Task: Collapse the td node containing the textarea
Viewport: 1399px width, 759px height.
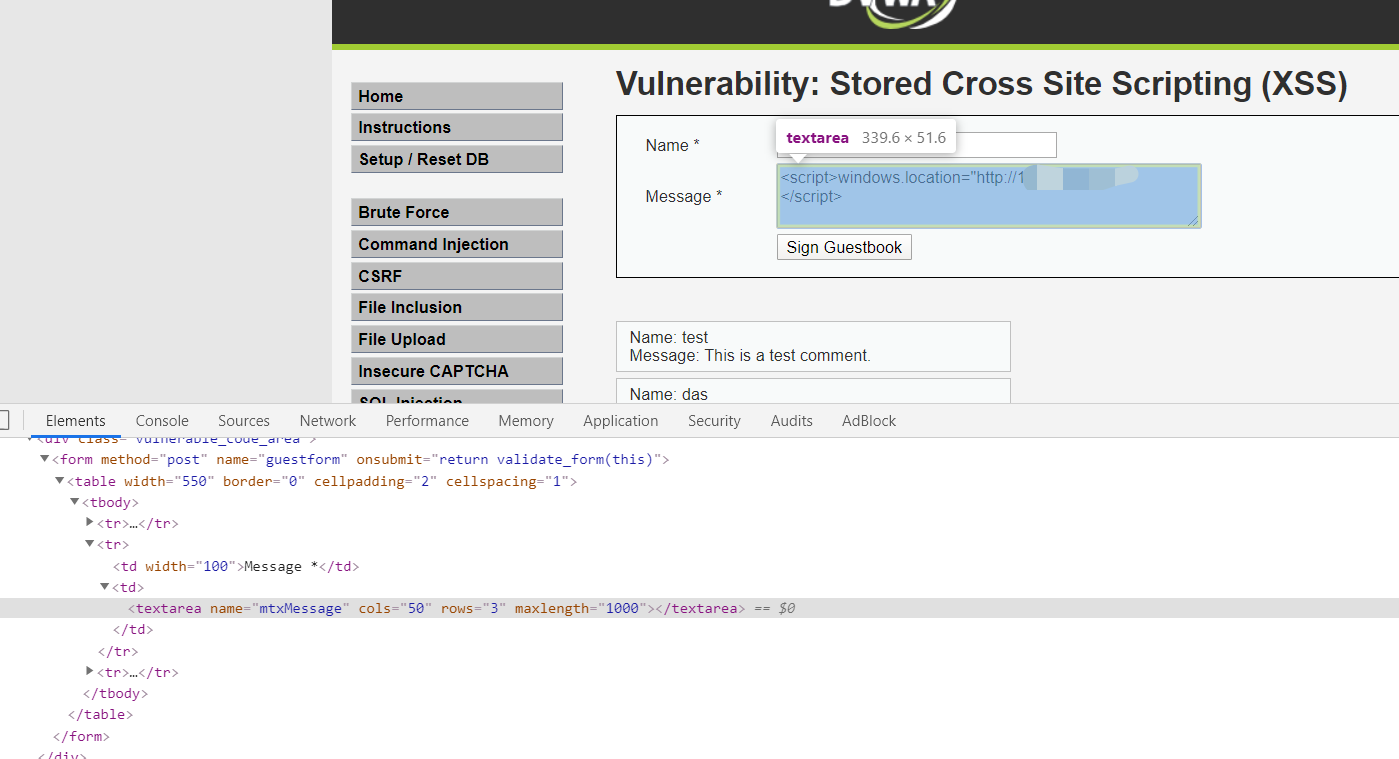Action: pos(105,587)
